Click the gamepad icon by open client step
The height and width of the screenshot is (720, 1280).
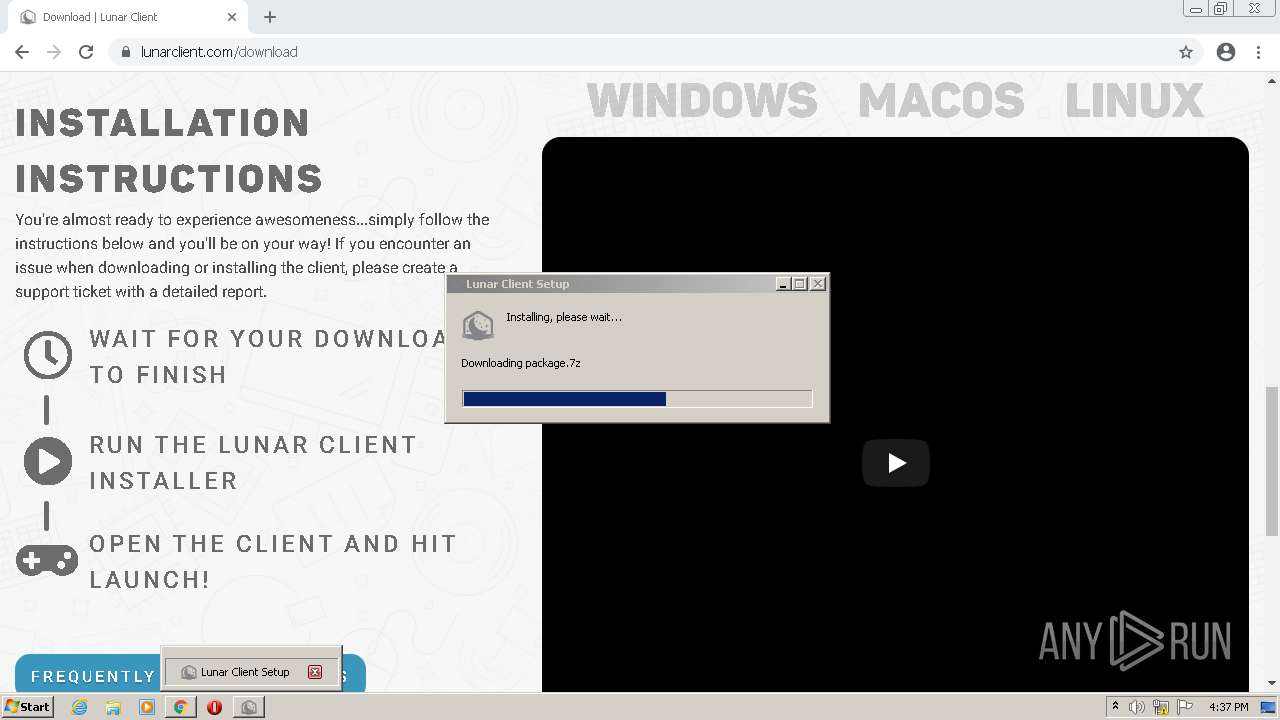coord(47,560)
